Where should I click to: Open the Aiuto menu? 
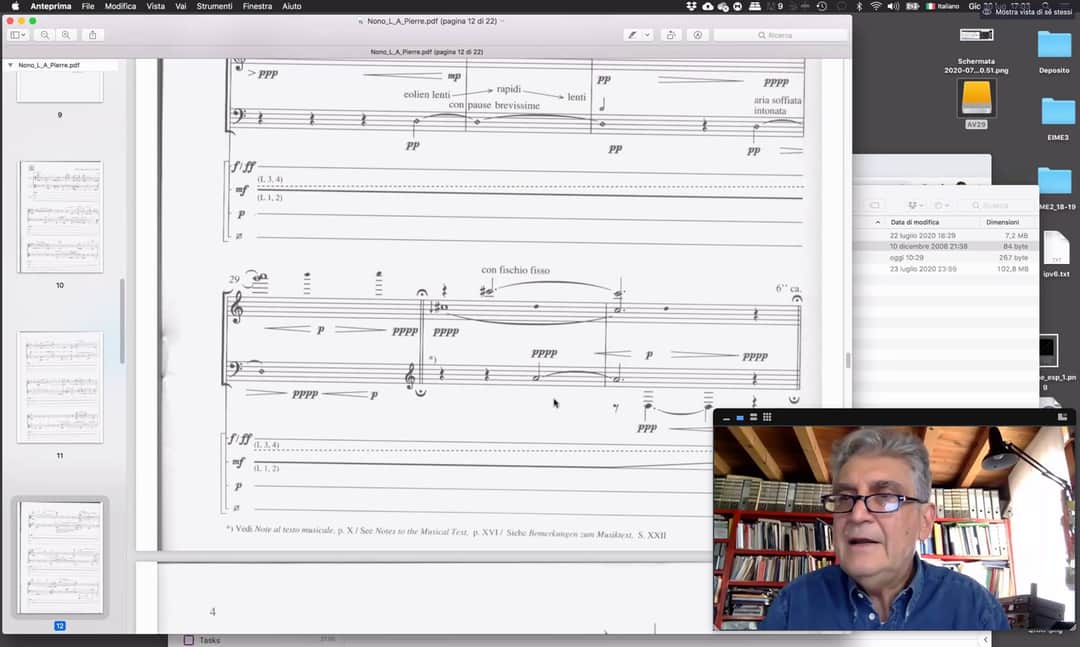[291, 6]
